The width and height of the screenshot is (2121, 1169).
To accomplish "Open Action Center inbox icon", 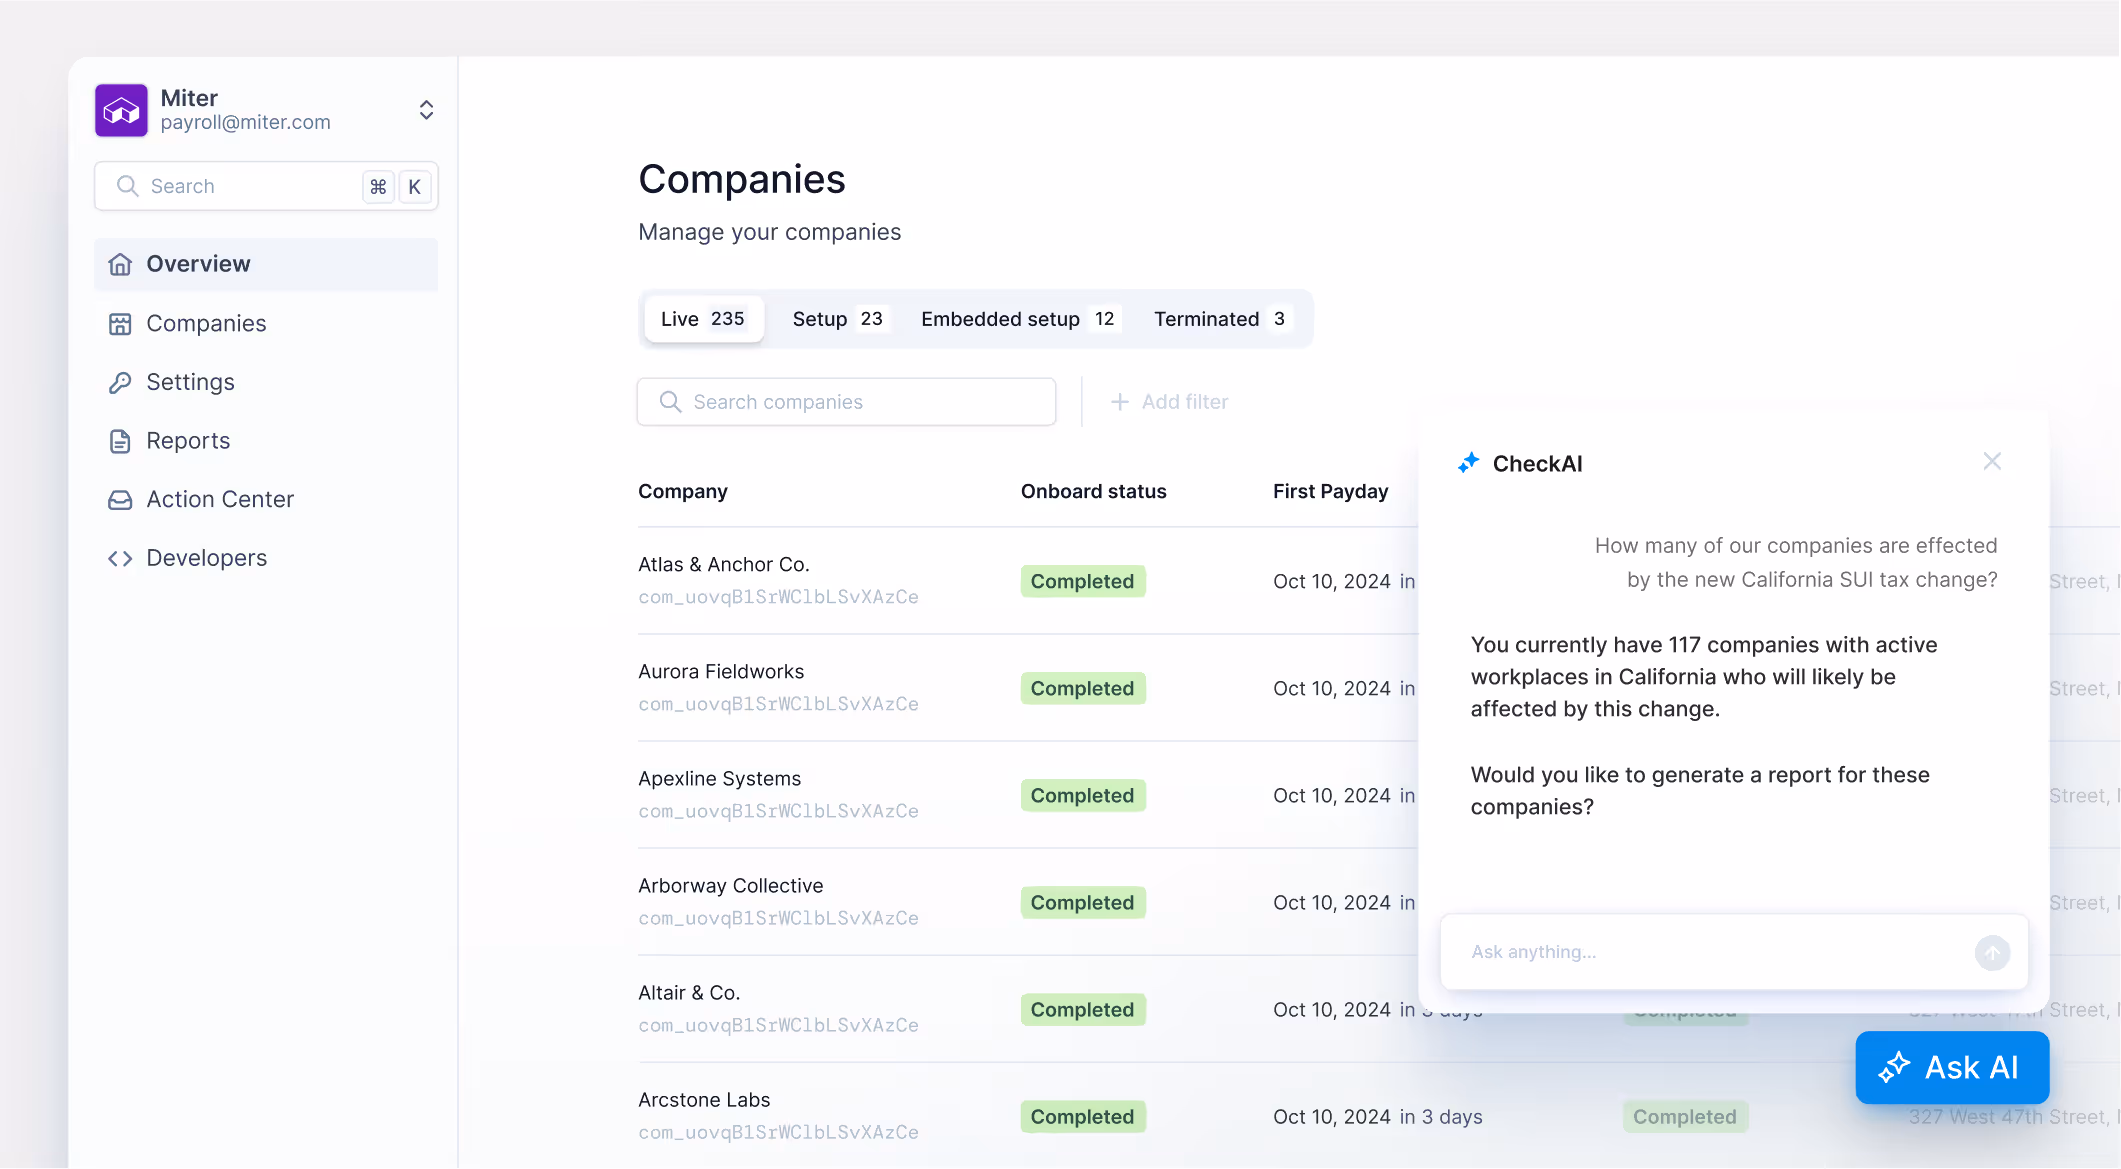I will pos(120,500).
